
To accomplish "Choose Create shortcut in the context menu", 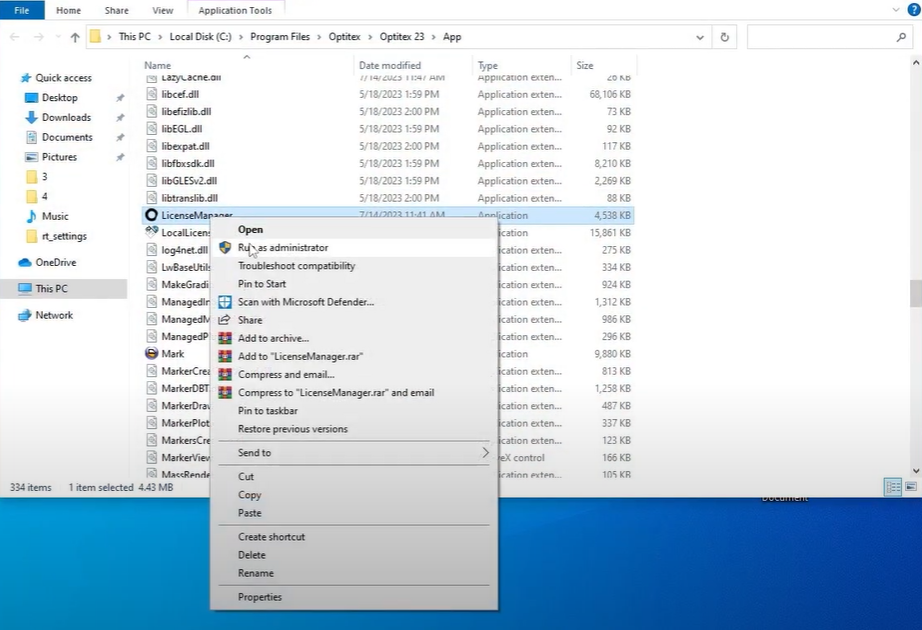I will click(x=271, y=537).
